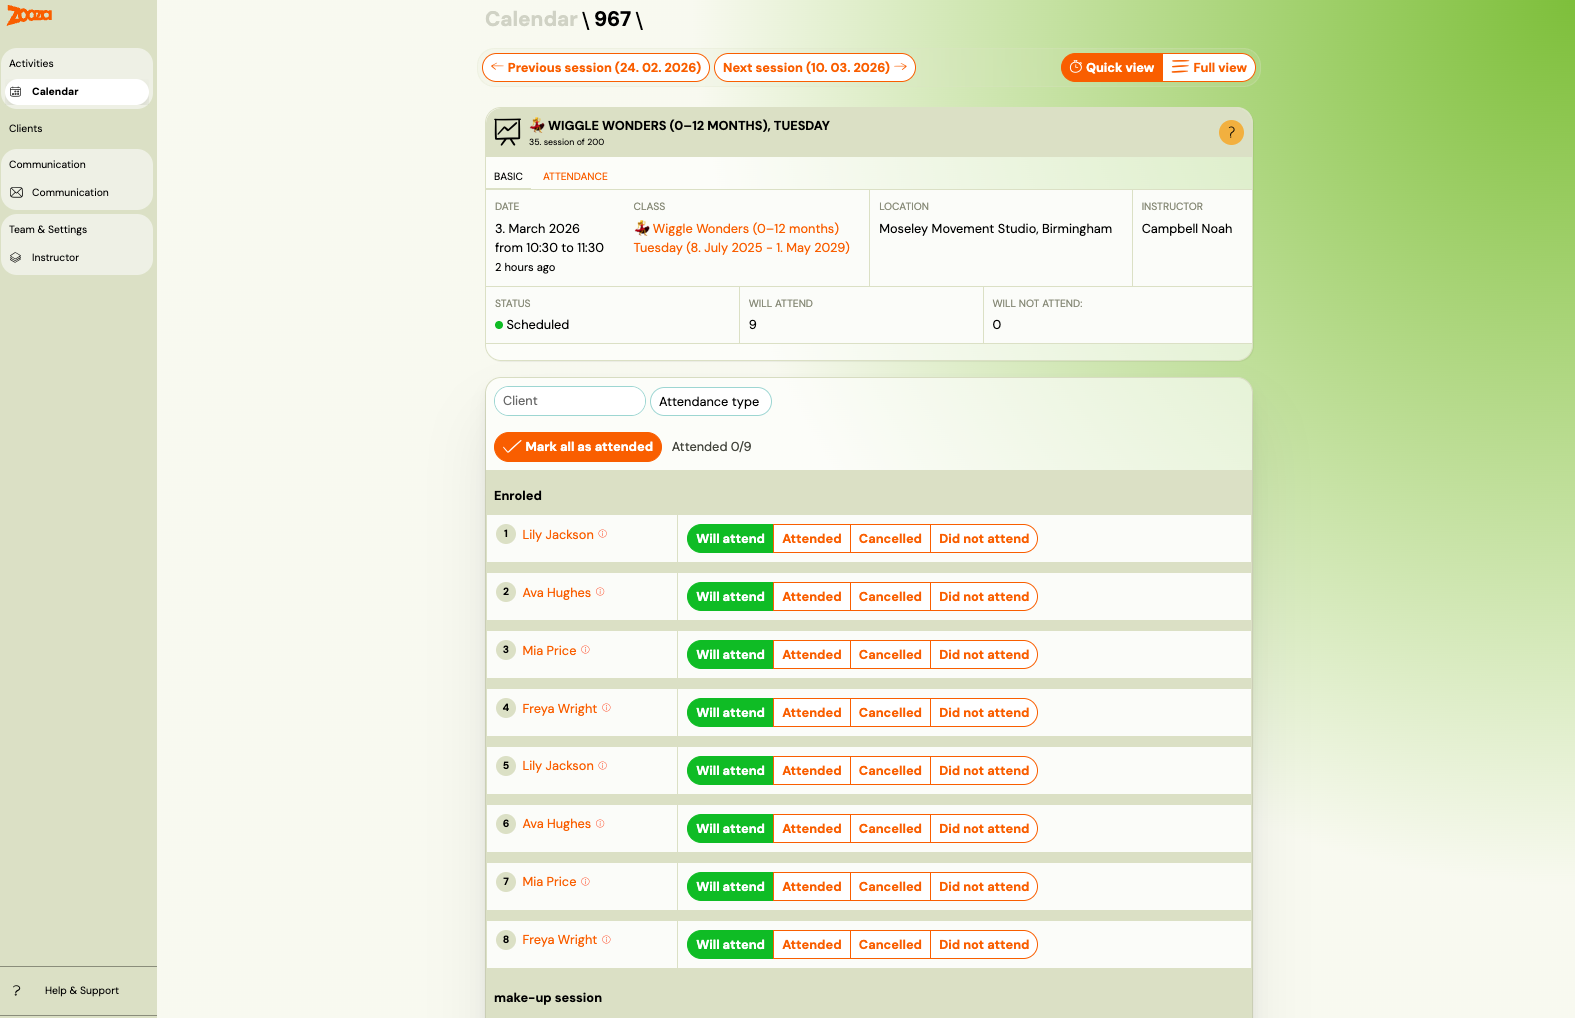The image size is (1575, 1018).
Task: Click the Zooza logo icon
Action: tap(30, 15)
